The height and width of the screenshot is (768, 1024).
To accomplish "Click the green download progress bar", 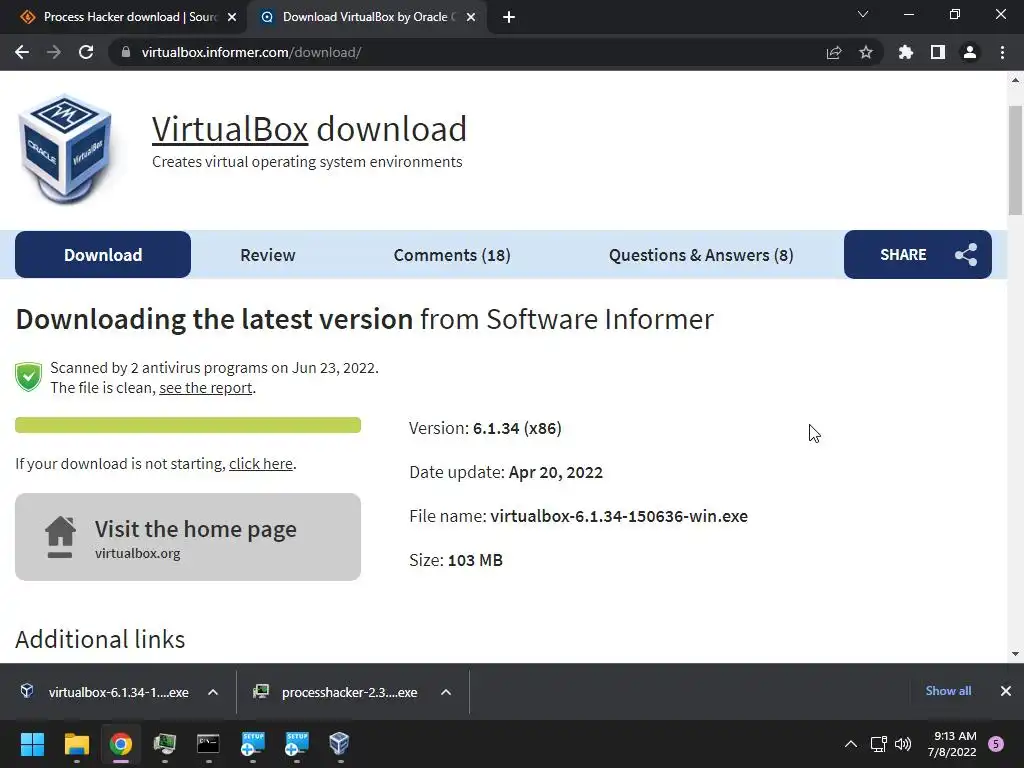I will point(188,425).
